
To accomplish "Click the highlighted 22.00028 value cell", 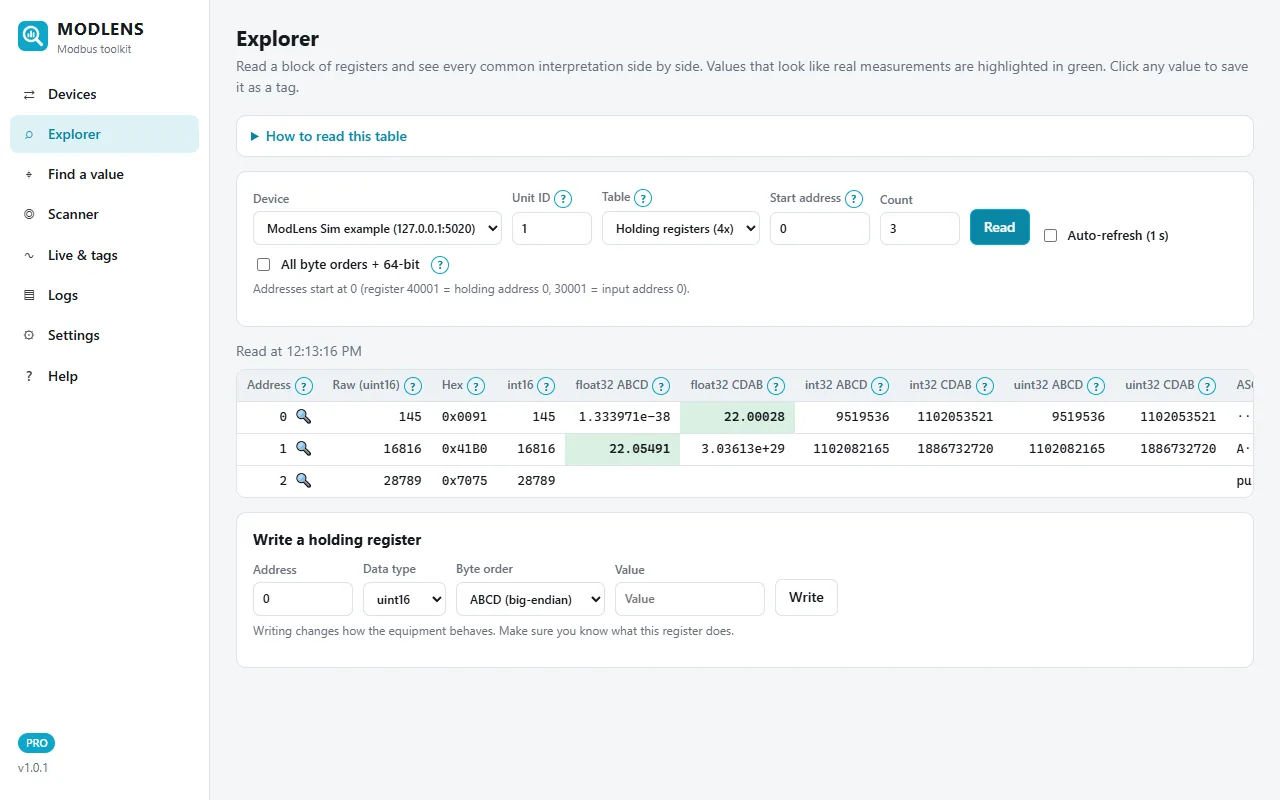I will click(737, 417).
